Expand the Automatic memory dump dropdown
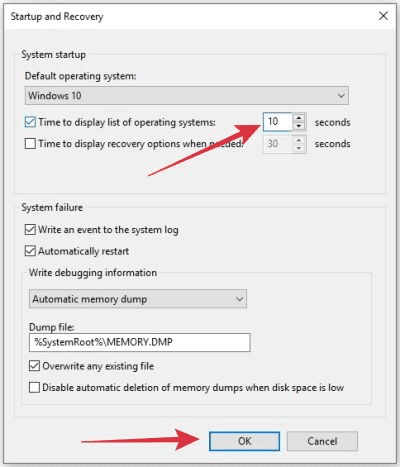 138,299
